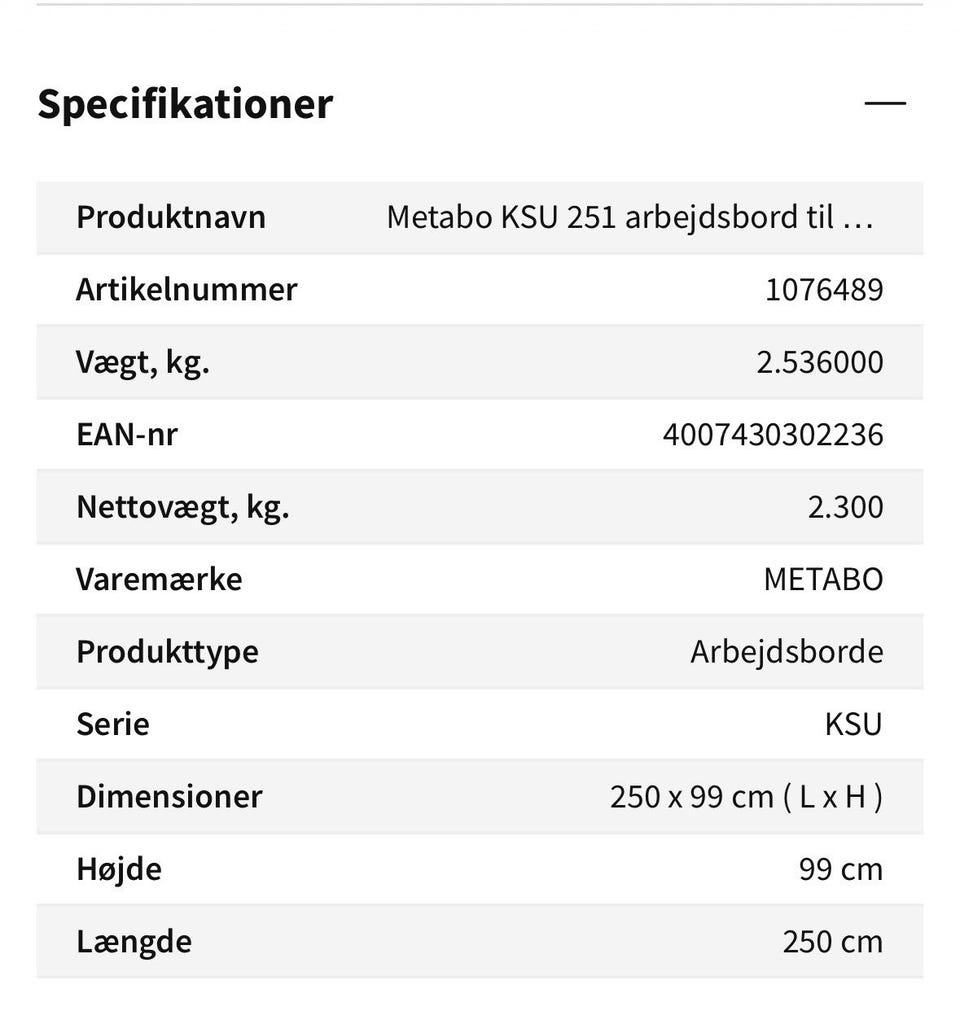This screenshot has height=1024, width=960.
Task: Click the Nettovægt, kg. label
Action: tap(183, 507)
